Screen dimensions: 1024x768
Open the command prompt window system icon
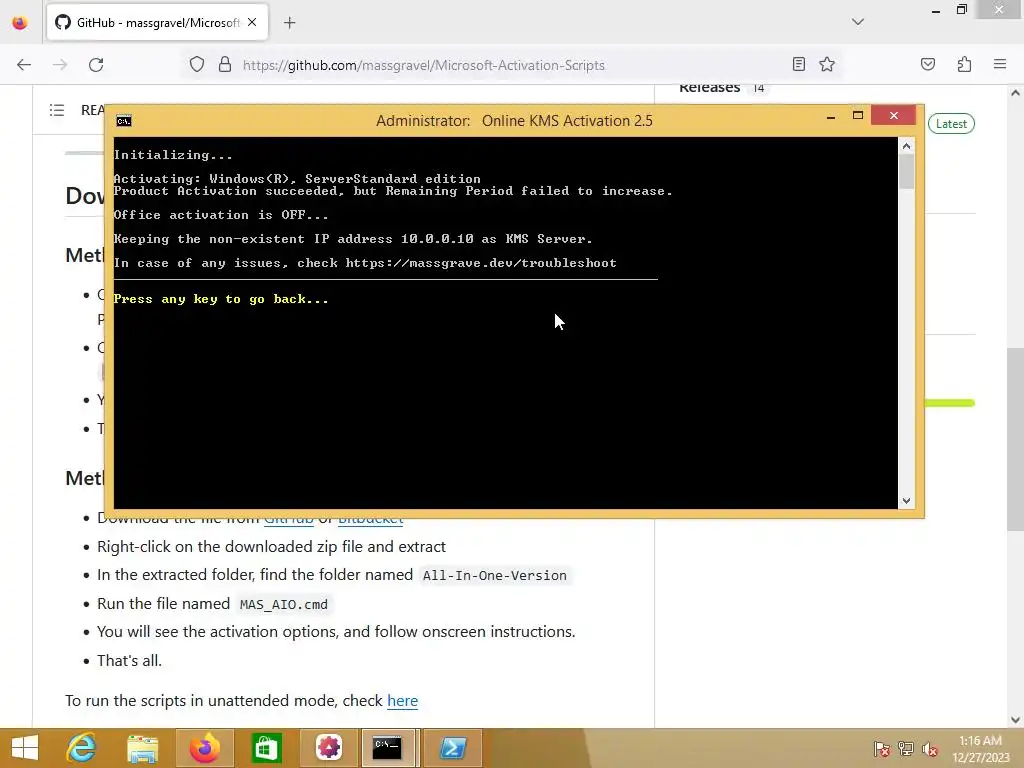click(123, 121)
